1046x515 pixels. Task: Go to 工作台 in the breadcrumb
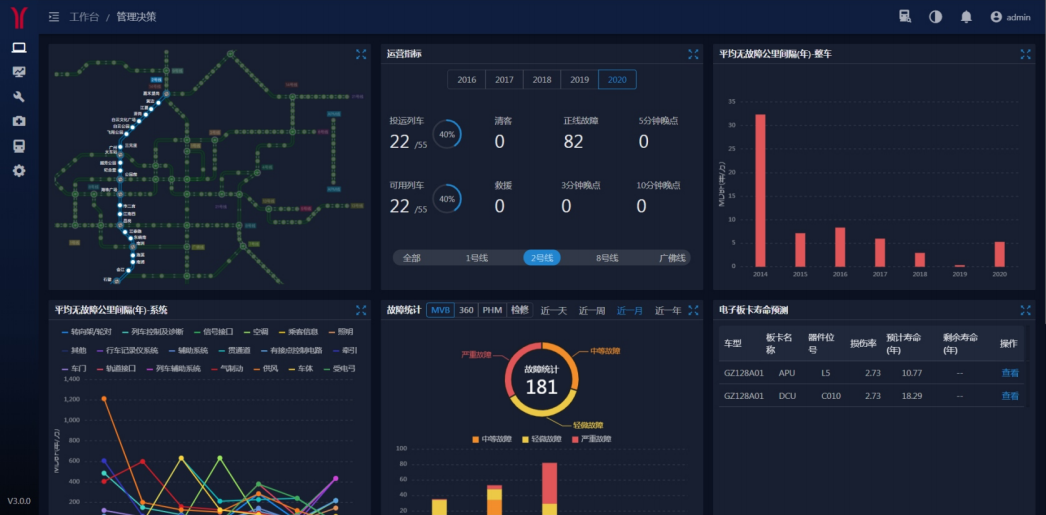click(x=83, y=17)
